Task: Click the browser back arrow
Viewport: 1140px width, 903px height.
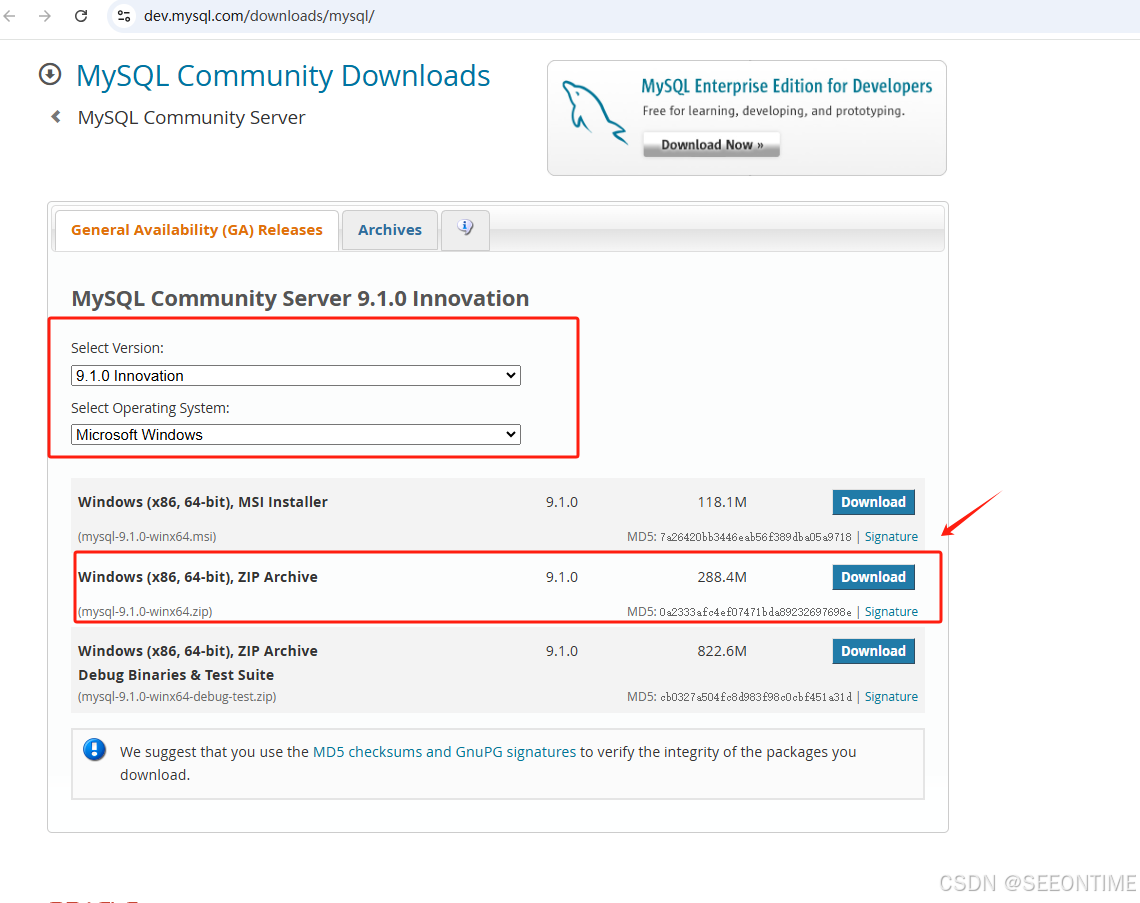Action: click(x=9, y=16)
